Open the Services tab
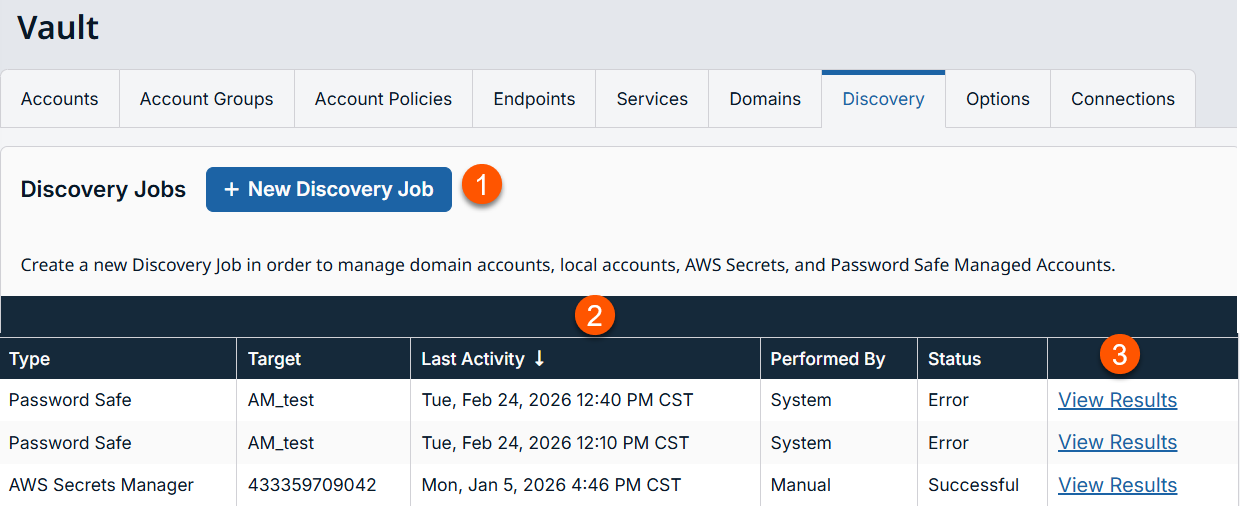This screenshot has width=1240, height=506. tap(652, 99)
